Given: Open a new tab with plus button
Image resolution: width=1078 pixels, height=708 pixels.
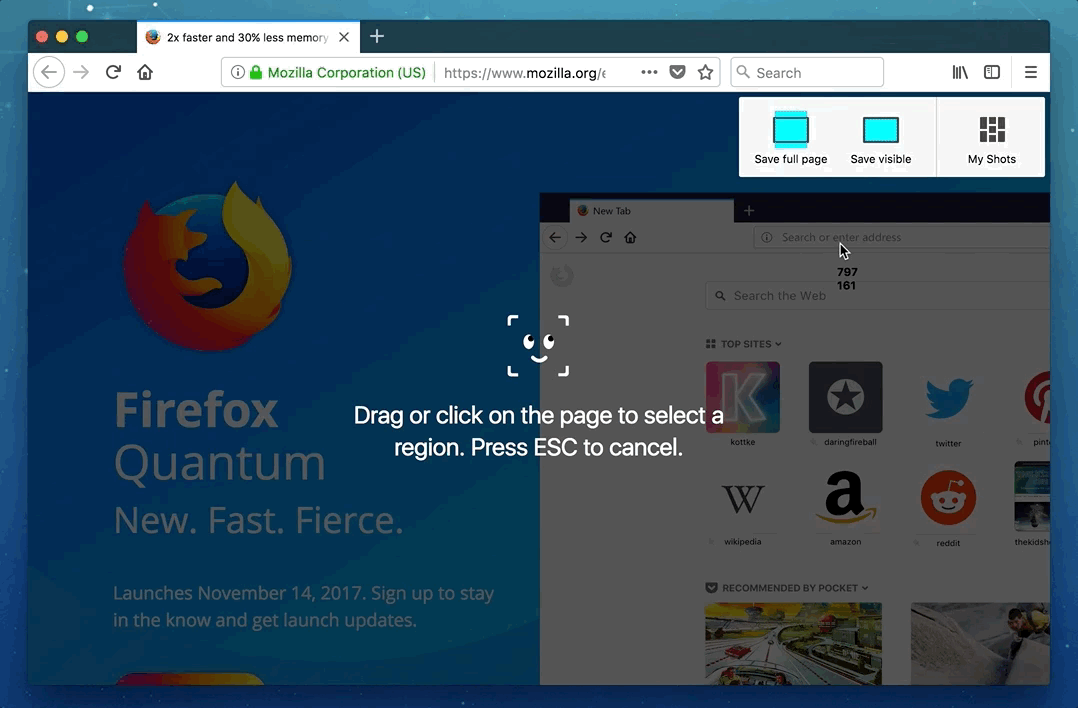Looking at the screenshot, I should pyautogui.click(x=377, y=36).
